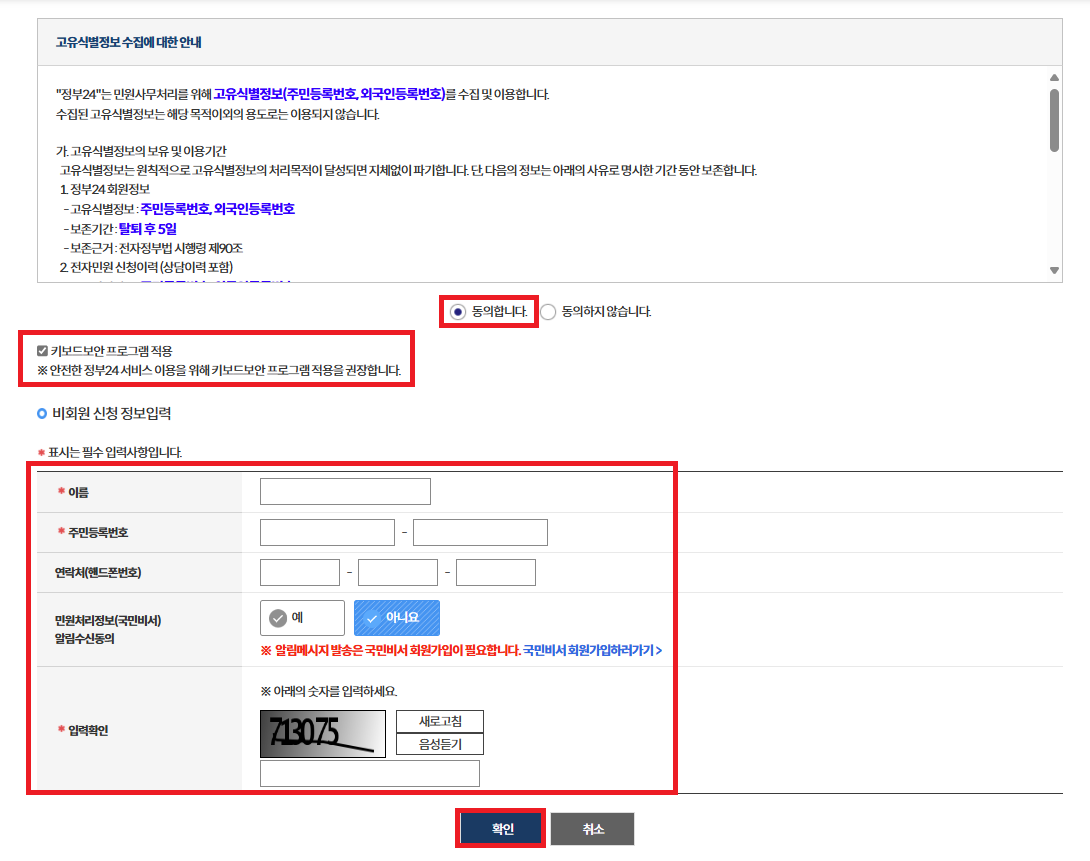Click the captcha image showing 713075
Image resolution: width=1090 pixels, height=861 pixels.
(323, 734)
